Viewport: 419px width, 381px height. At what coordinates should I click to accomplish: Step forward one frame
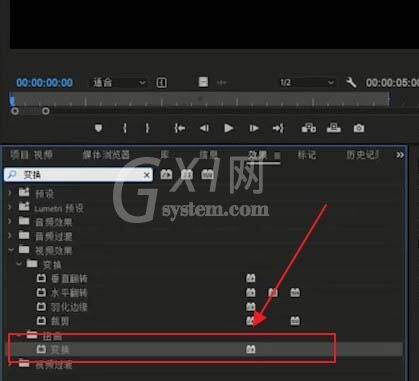click(x=254, y=128)
